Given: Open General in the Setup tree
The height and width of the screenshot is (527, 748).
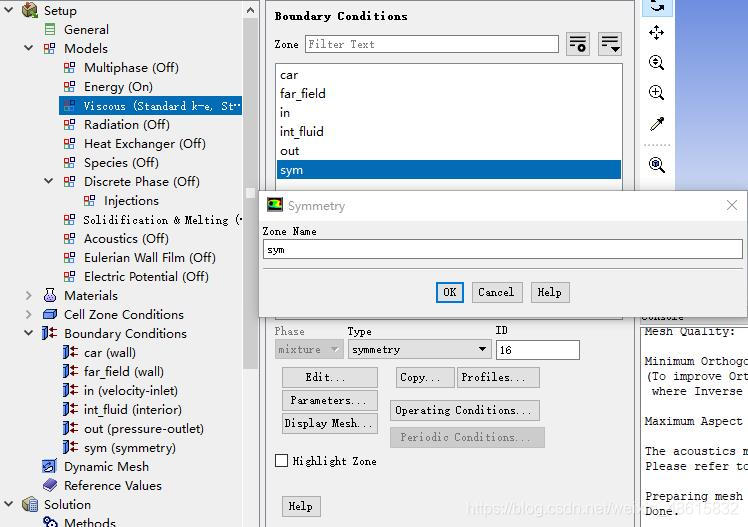Looking at the screenshot, I should (x=86, y=30).
